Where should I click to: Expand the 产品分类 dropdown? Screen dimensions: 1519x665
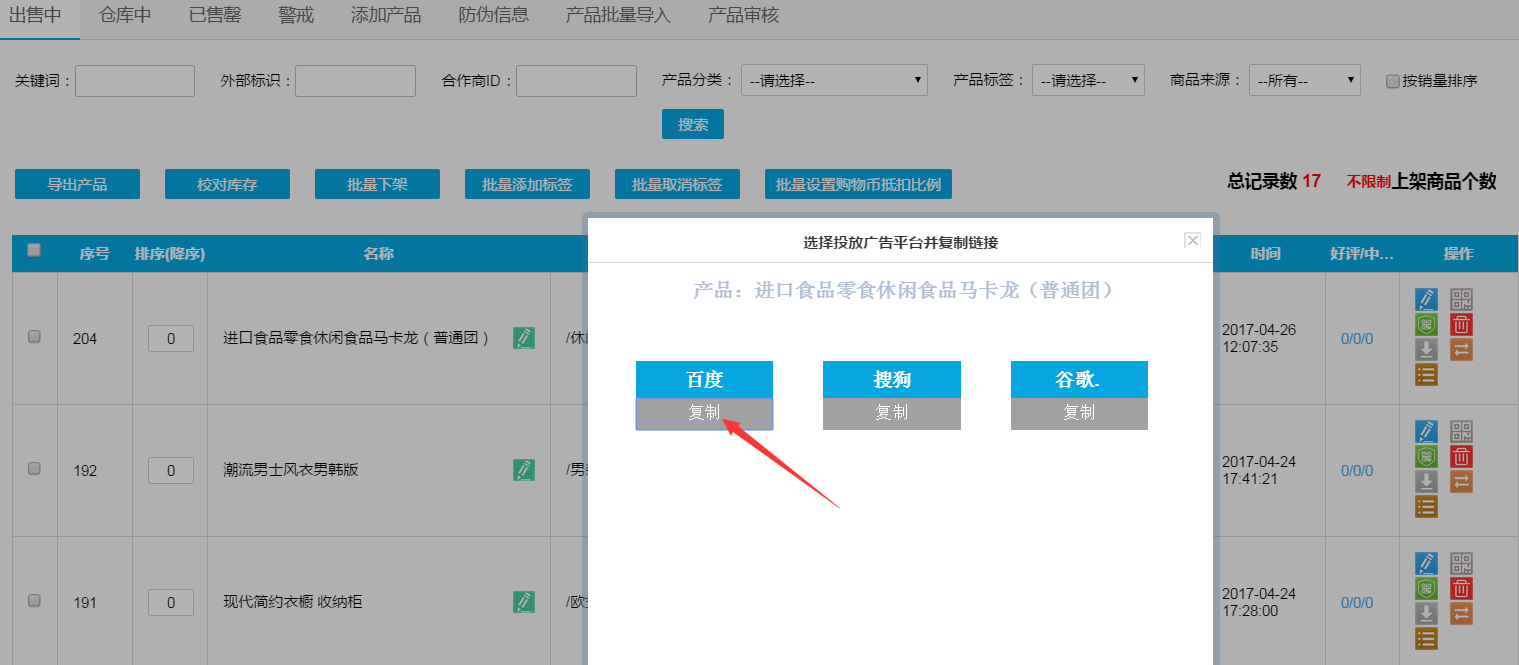click(834, 81)
